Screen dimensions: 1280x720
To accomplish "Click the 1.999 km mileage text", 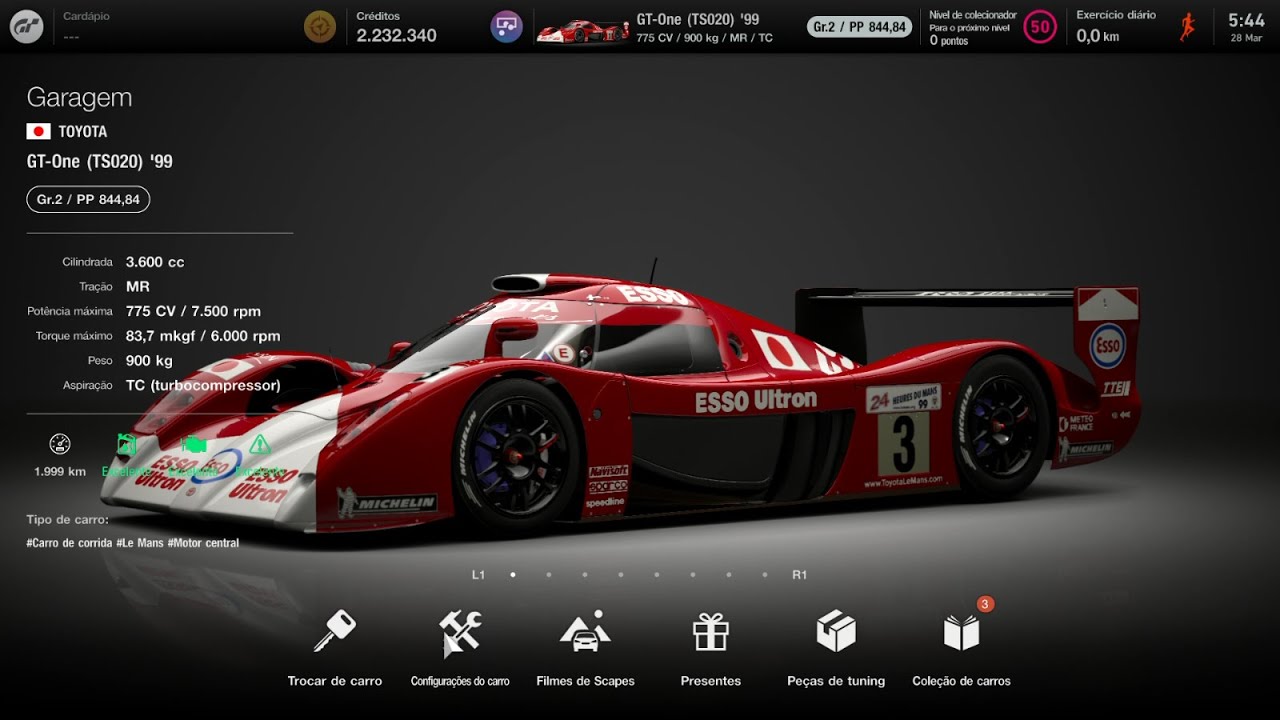I will pos(60,471).
